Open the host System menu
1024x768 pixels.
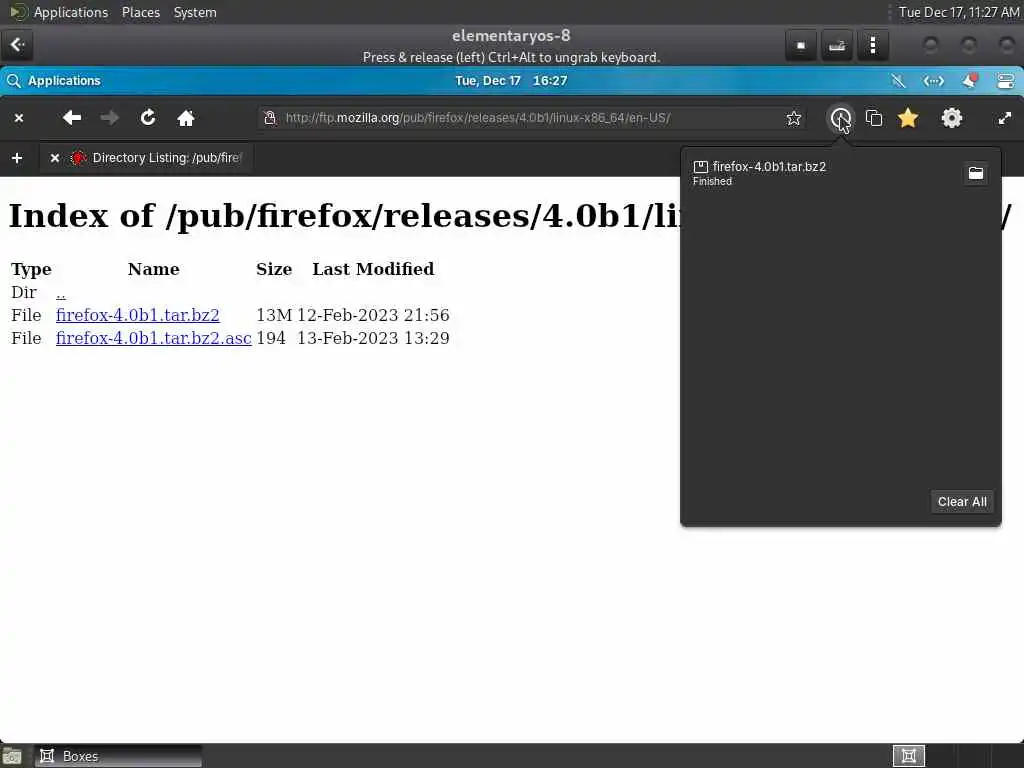pyautogui.click(x=195, y=12)
